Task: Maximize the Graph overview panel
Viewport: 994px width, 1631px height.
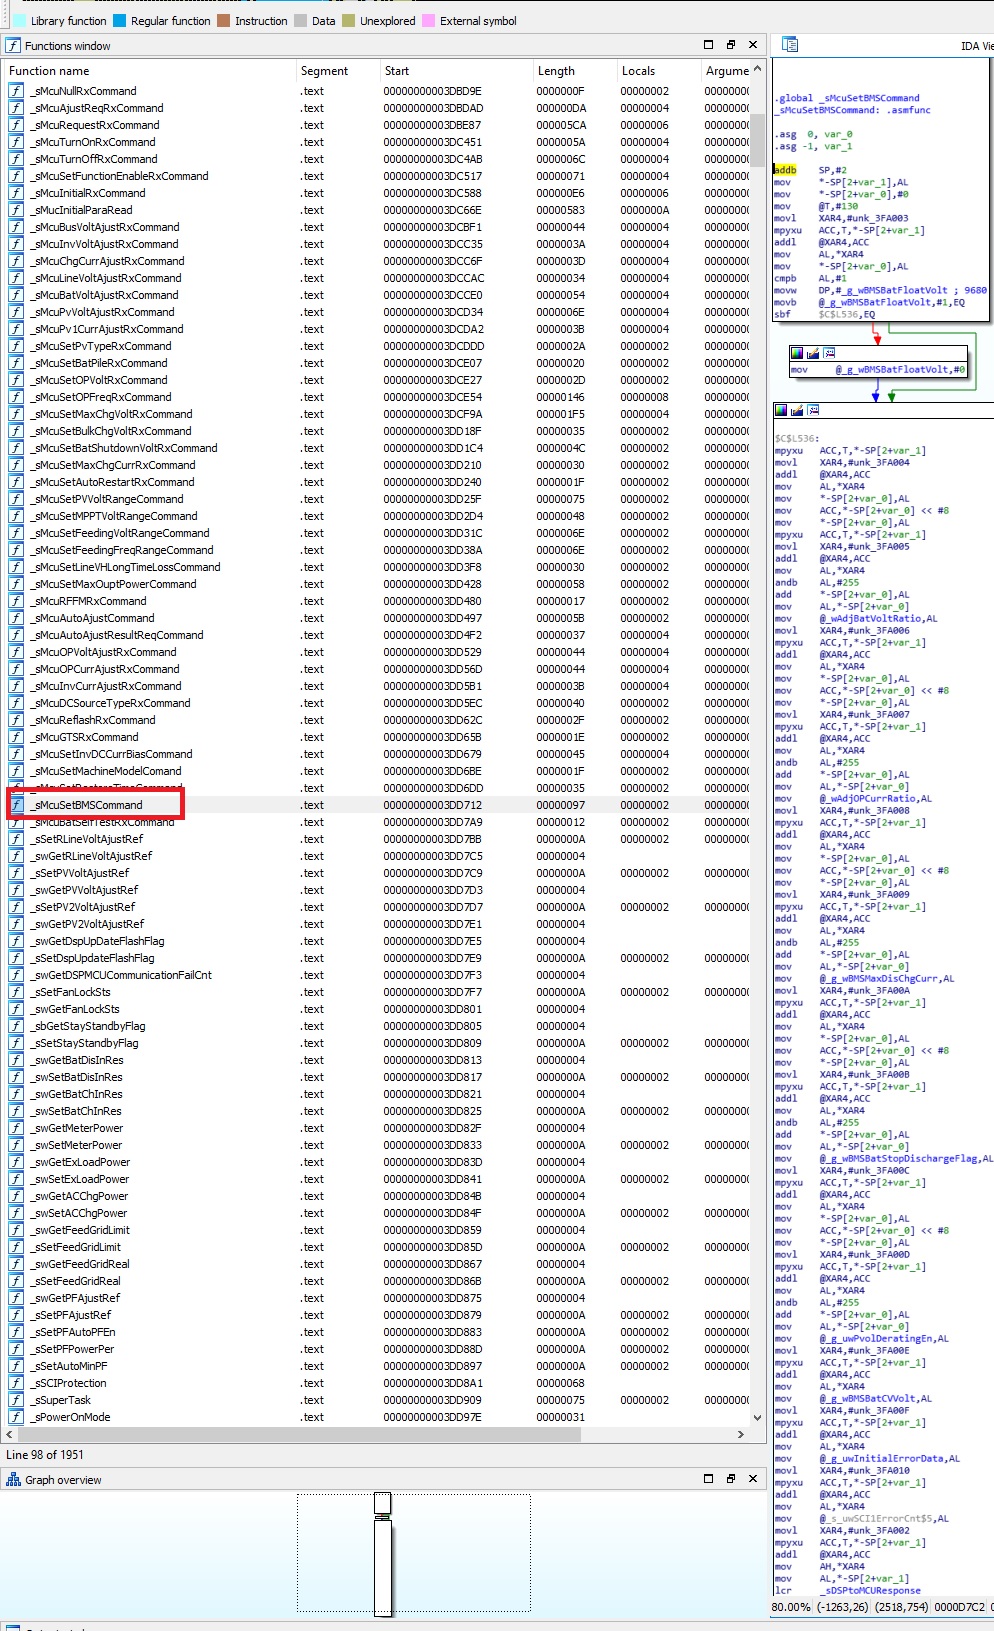Action: 708,1479
